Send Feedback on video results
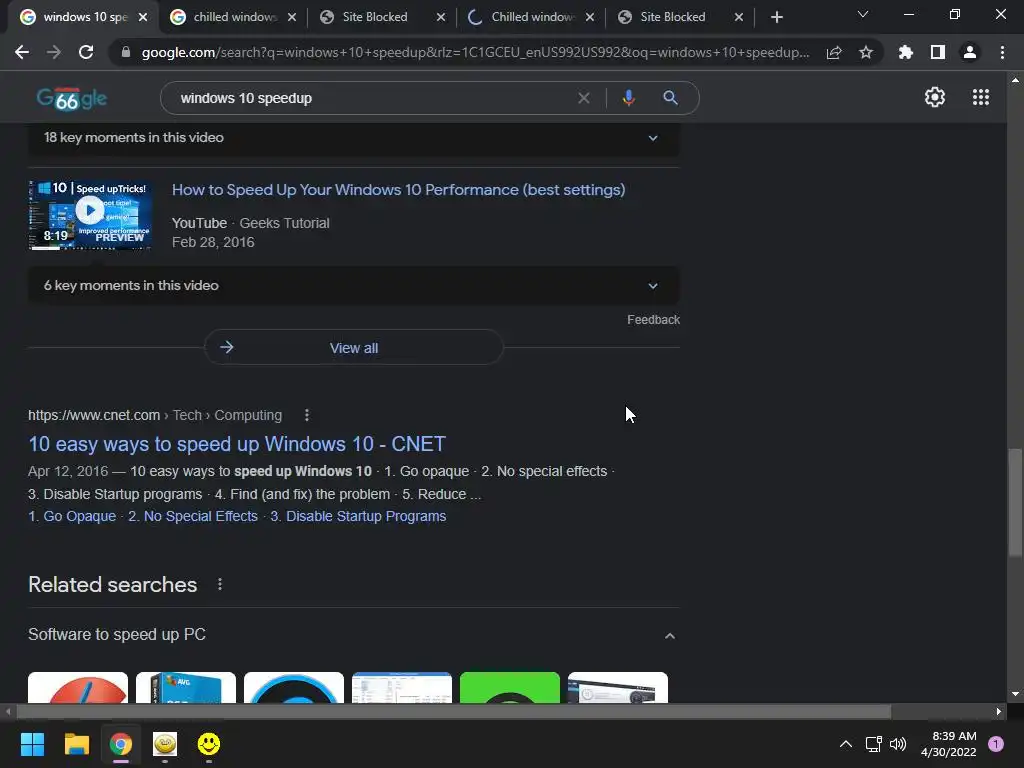This screenshot has height=768, width=1024. pyautogui.click(x=653, y=320)
